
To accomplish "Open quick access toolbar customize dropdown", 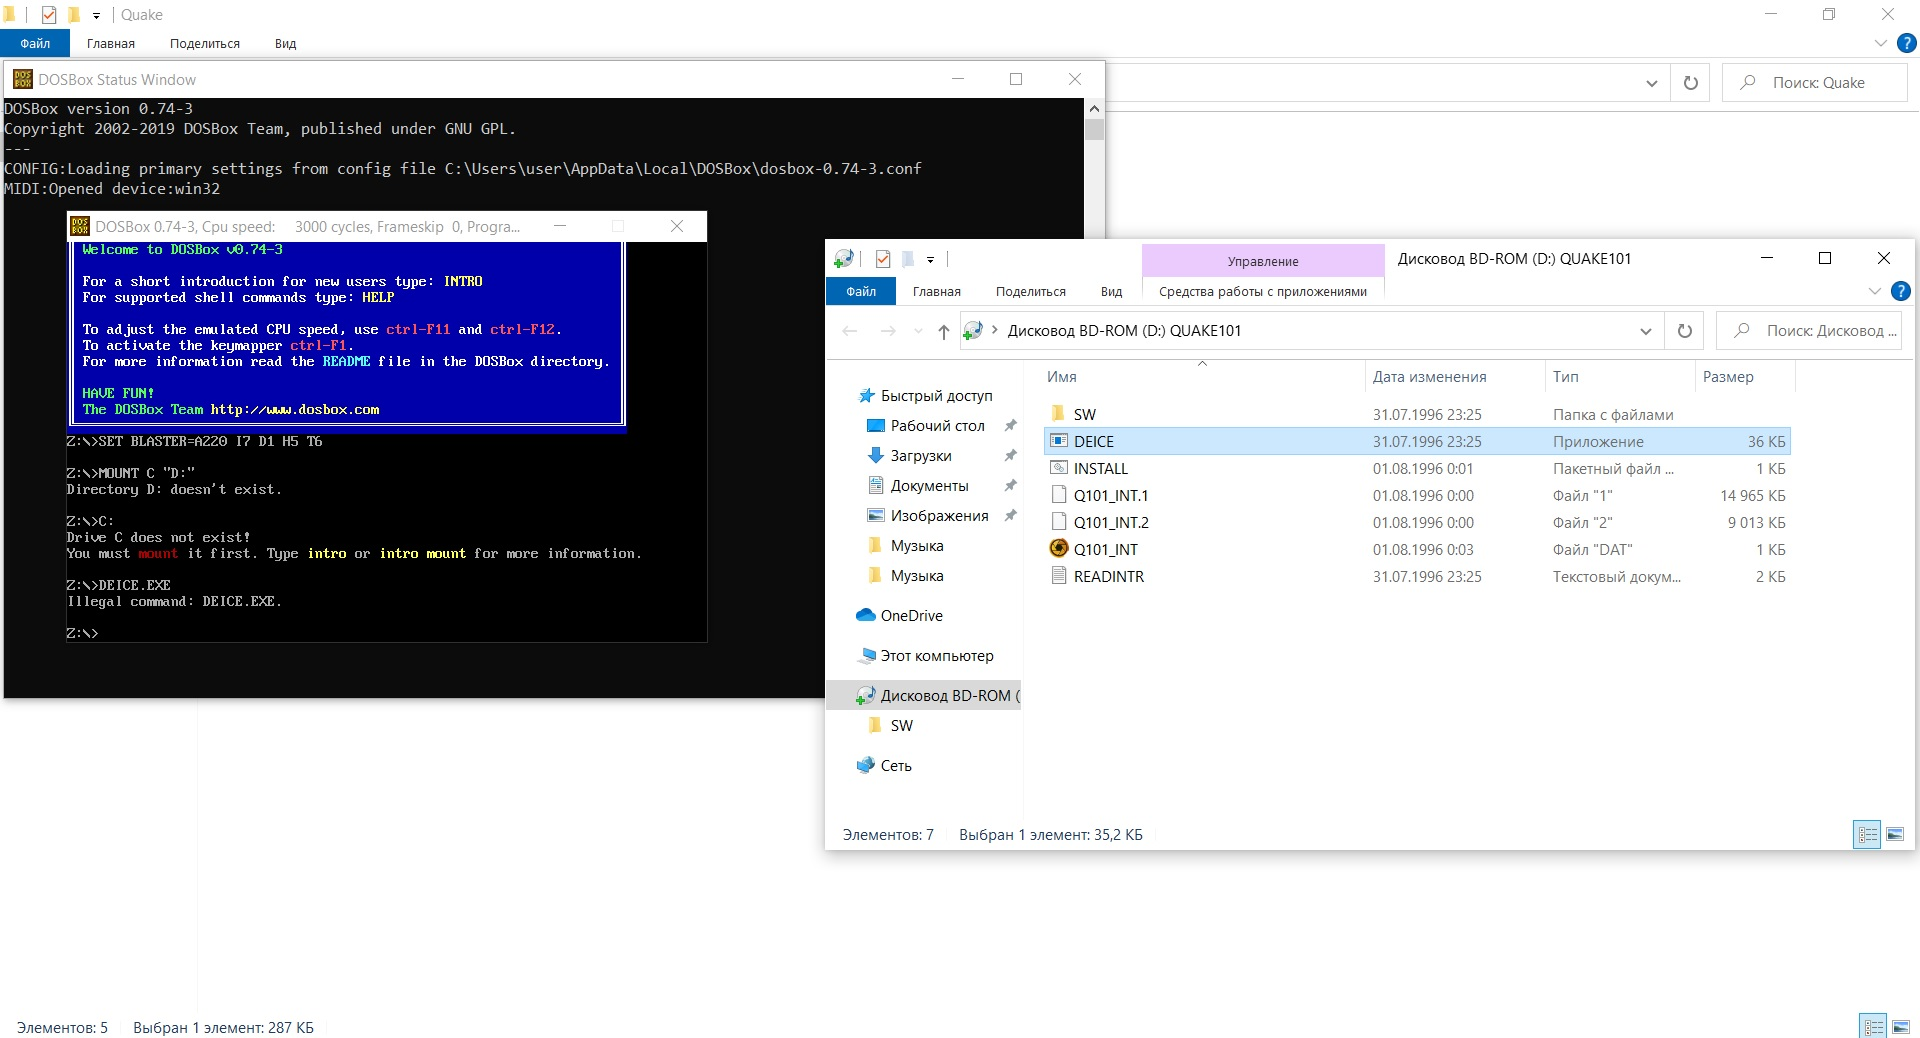I will click(930, 260).
